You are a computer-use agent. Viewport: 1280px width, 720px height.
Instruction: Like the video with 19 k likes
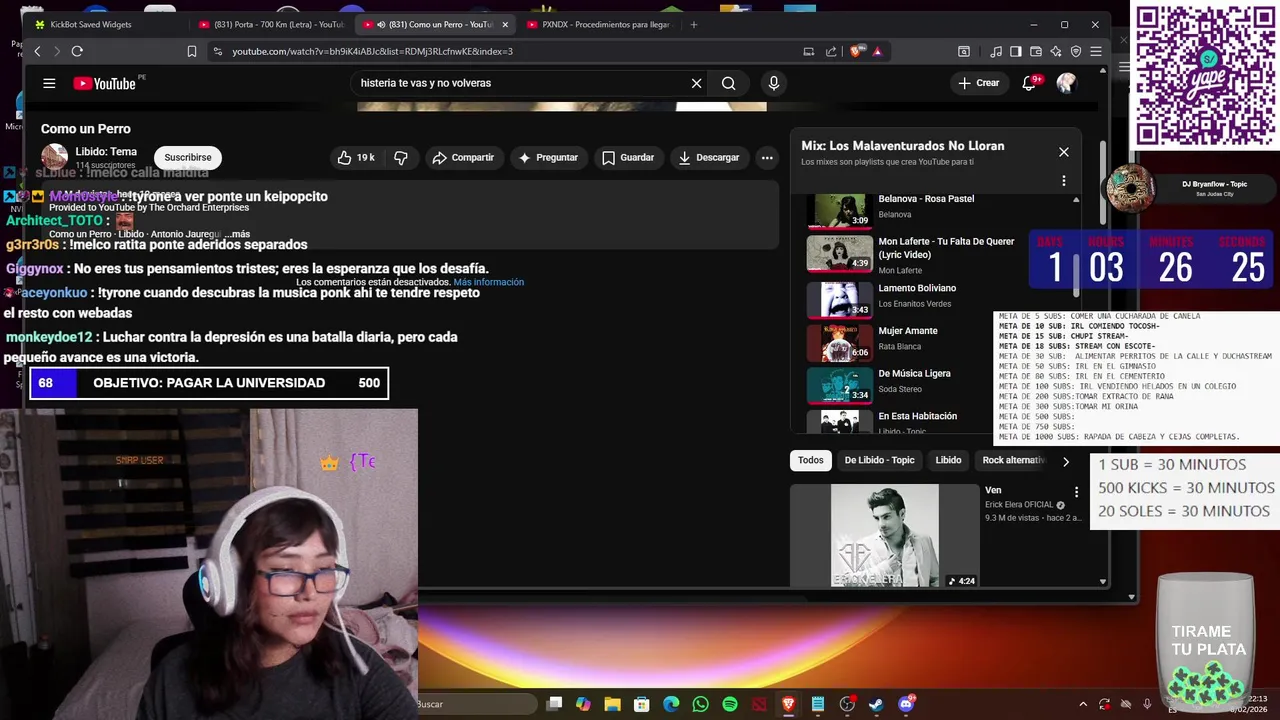coord(356,157)
